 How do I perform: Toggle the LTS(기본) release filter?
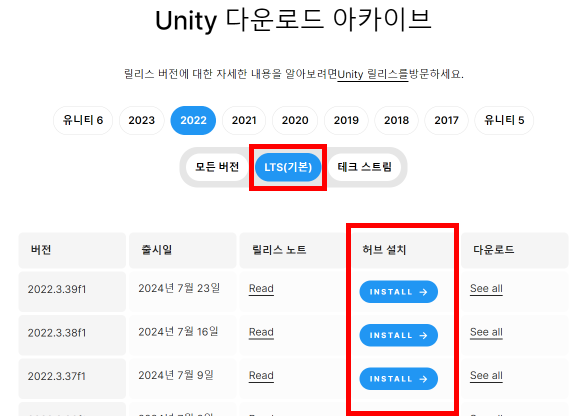coord(288,167)
